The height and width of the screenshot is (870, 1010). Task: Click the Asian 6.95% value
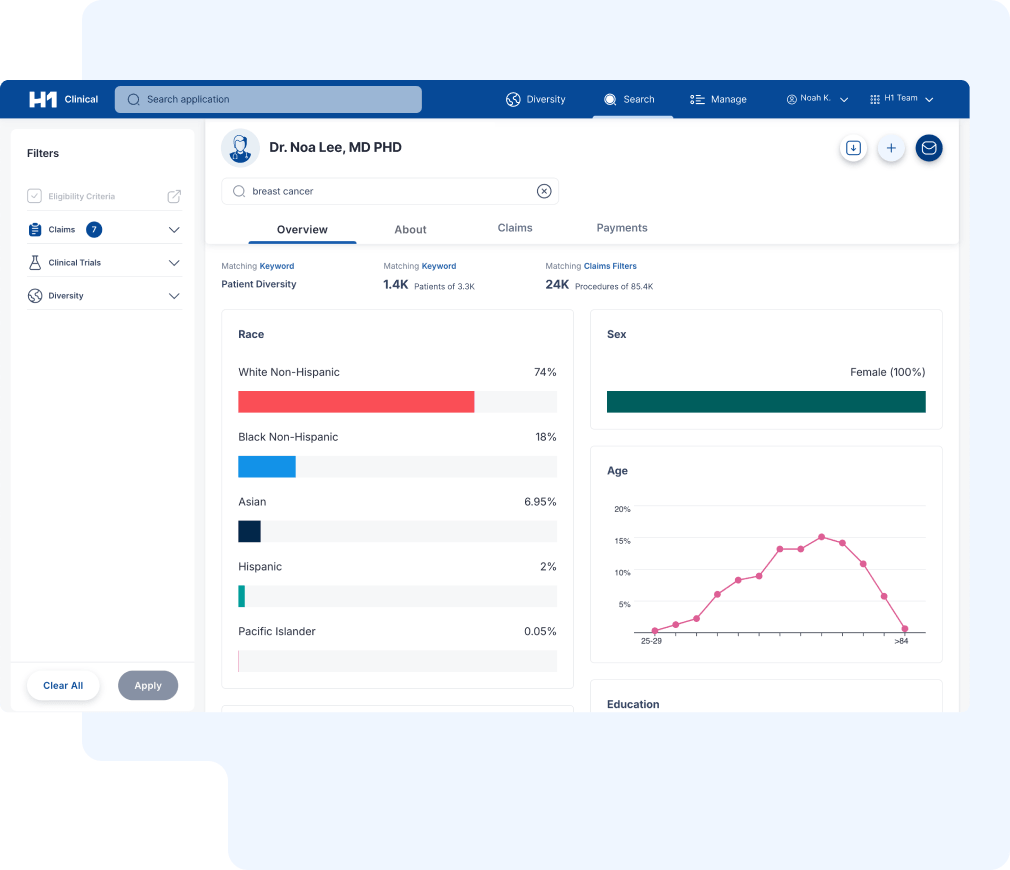[x=540, y=502]
